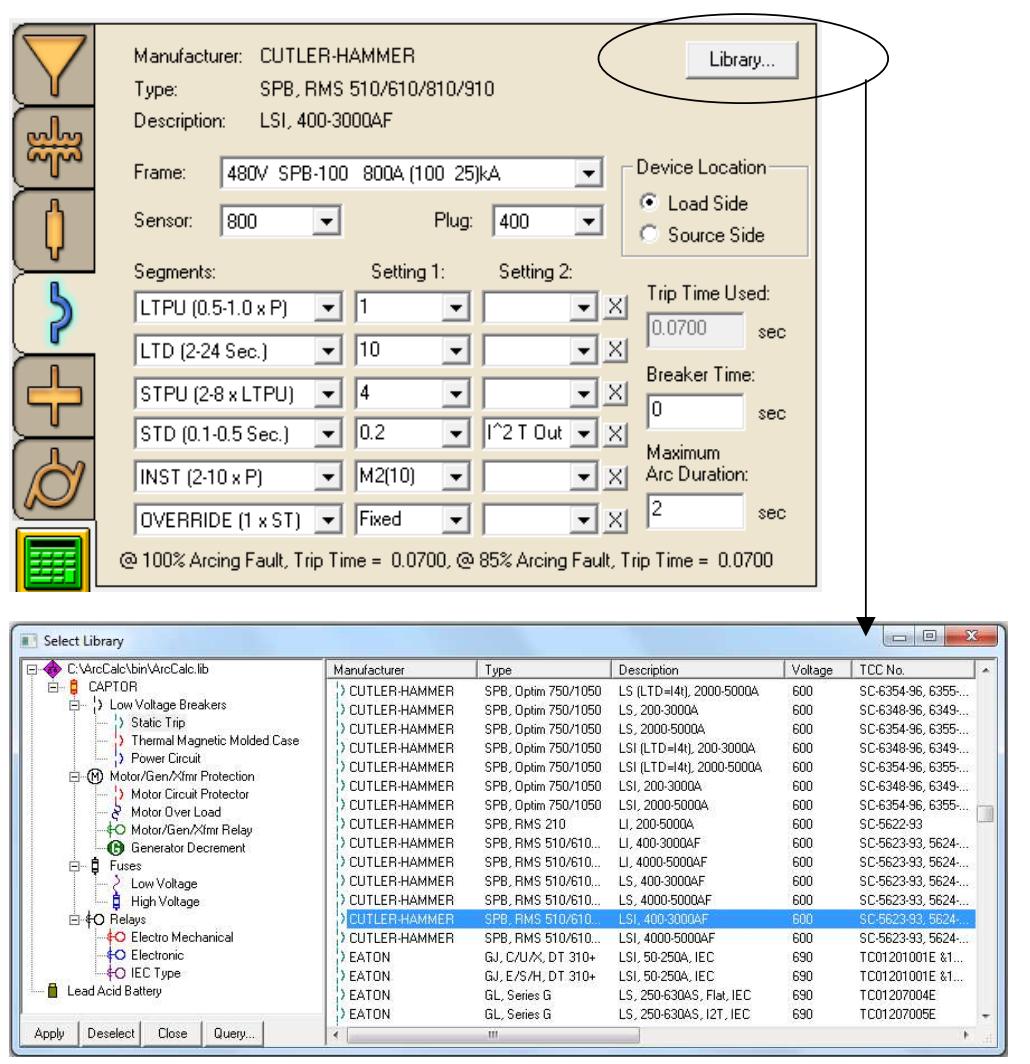The height and width of the screenshot is (1064, 1030).
Task: Click the Query... button
Action: 234,1033
